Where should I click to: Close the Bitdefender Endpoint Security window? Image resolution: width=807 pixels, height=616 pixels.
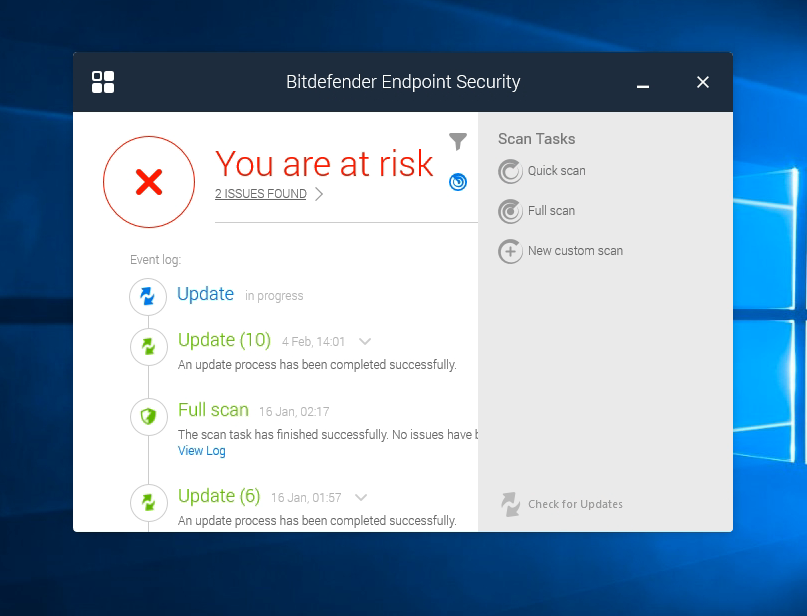coord(703,82)
